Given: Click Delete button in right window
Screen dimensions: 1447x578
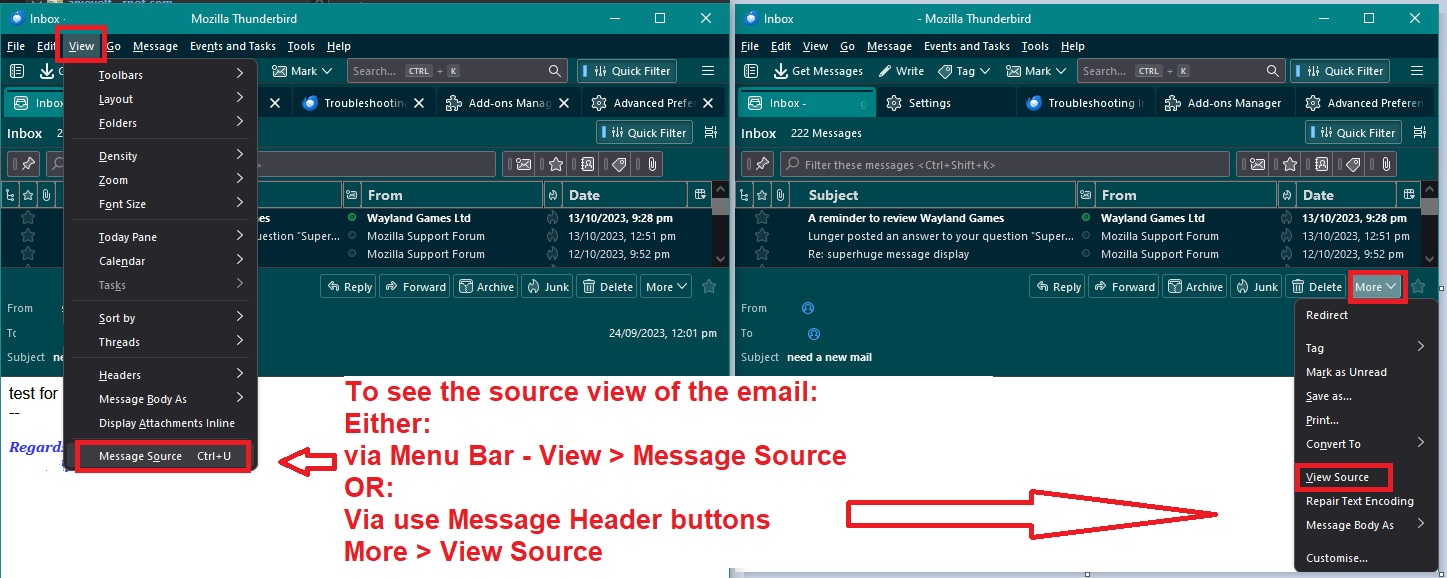Looking at the screenshot, I should click(x=1316, y=287).
